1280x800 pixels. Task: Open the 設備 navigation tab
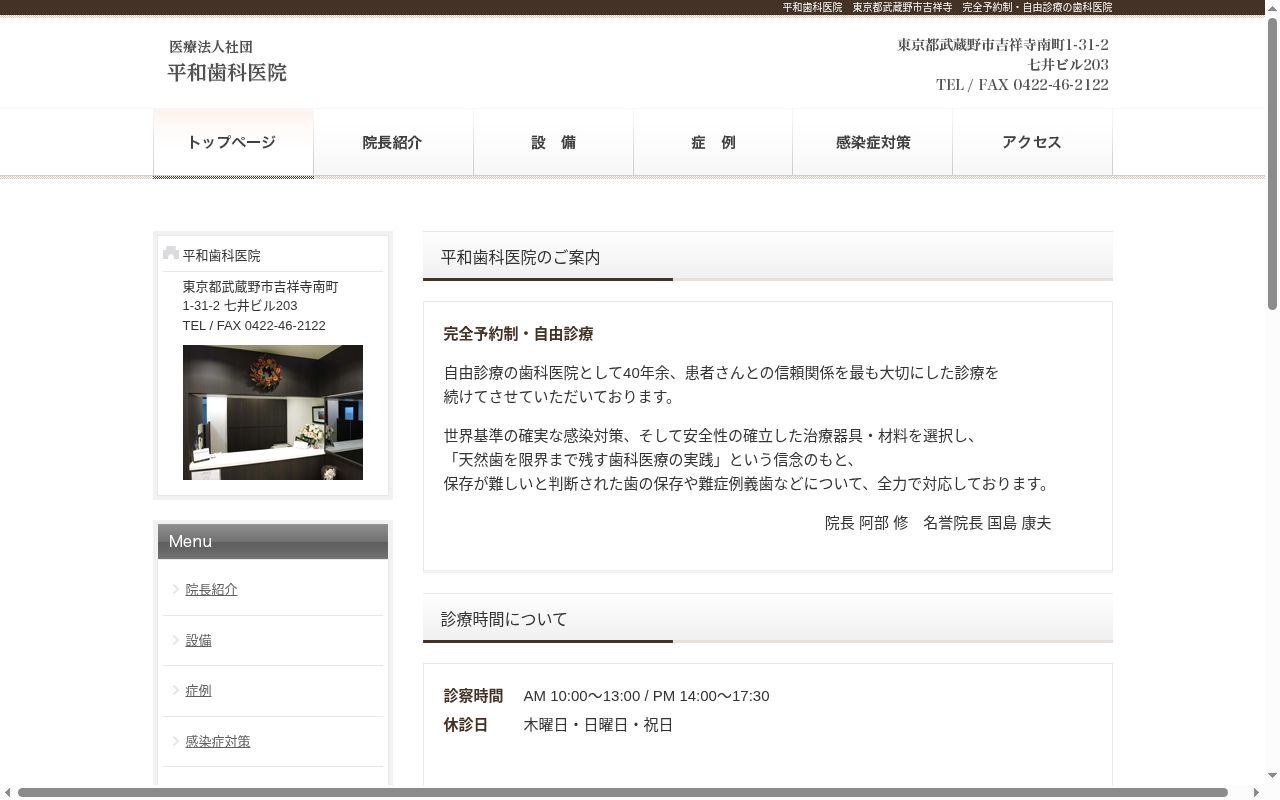click(x=553, y=143)
